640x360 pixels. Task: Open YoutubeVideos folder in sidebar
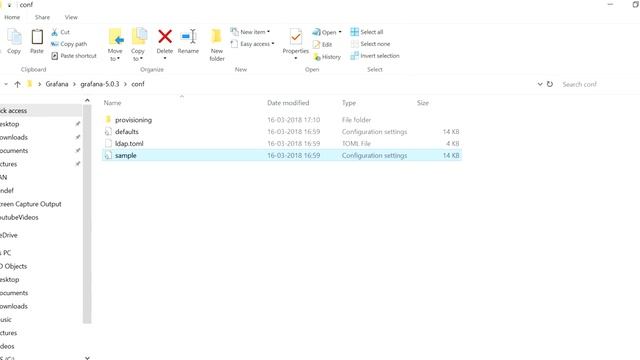(x=19, y=217)
